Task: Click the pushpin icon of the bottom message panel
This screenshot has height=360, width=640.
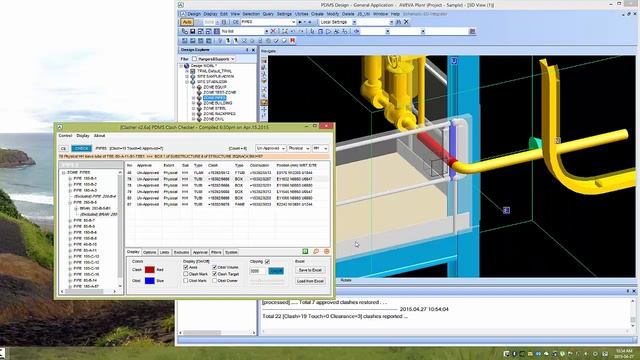Action: [628, 291]
